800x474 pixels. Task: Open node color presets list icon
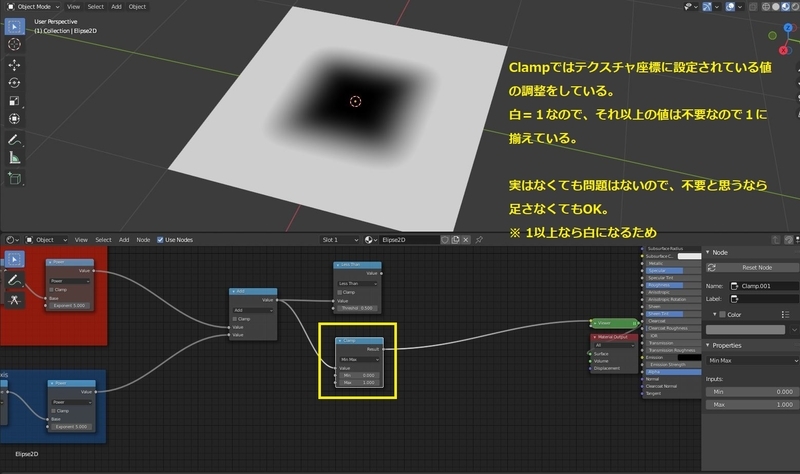[x=785, y=315]
